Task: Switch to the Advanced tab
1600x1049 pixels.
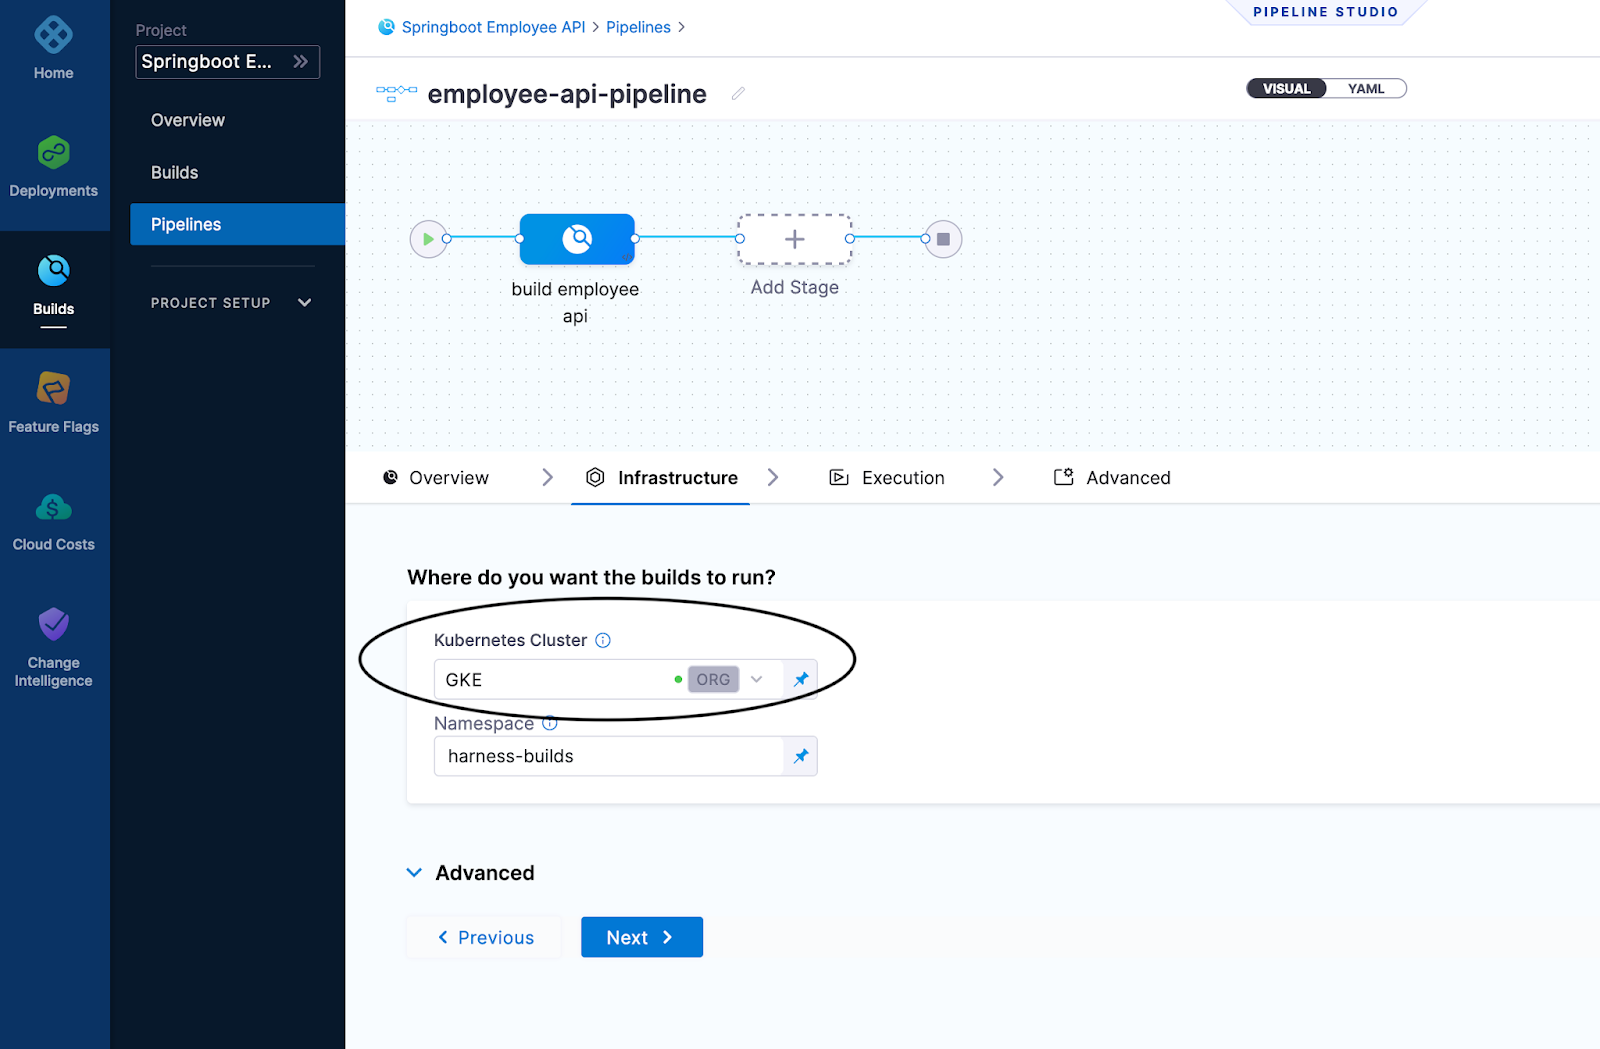Action: click(1112, 478)
